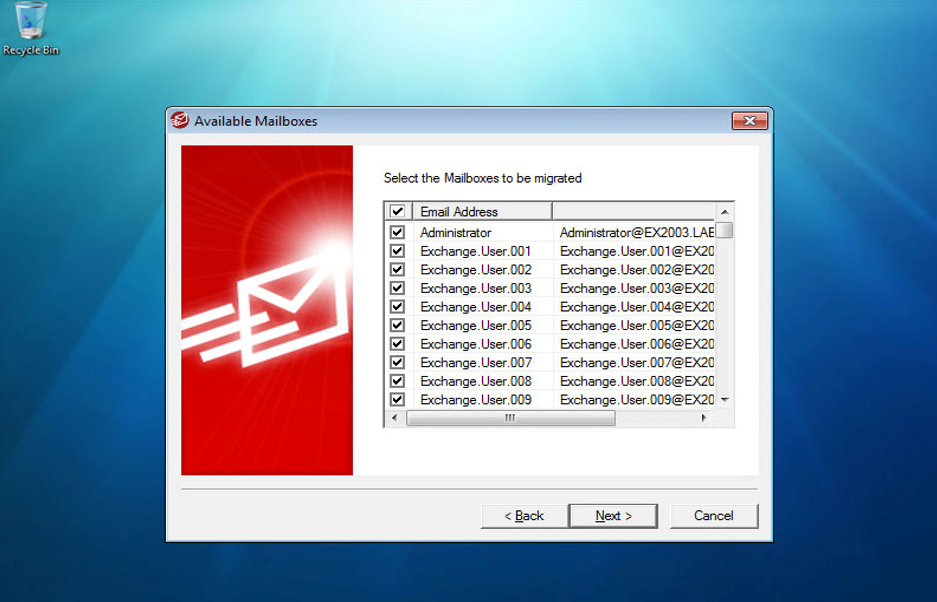Uncheck the Exchange.User.001 checkbox
The image size is (937, 602).
coord(397,250)
